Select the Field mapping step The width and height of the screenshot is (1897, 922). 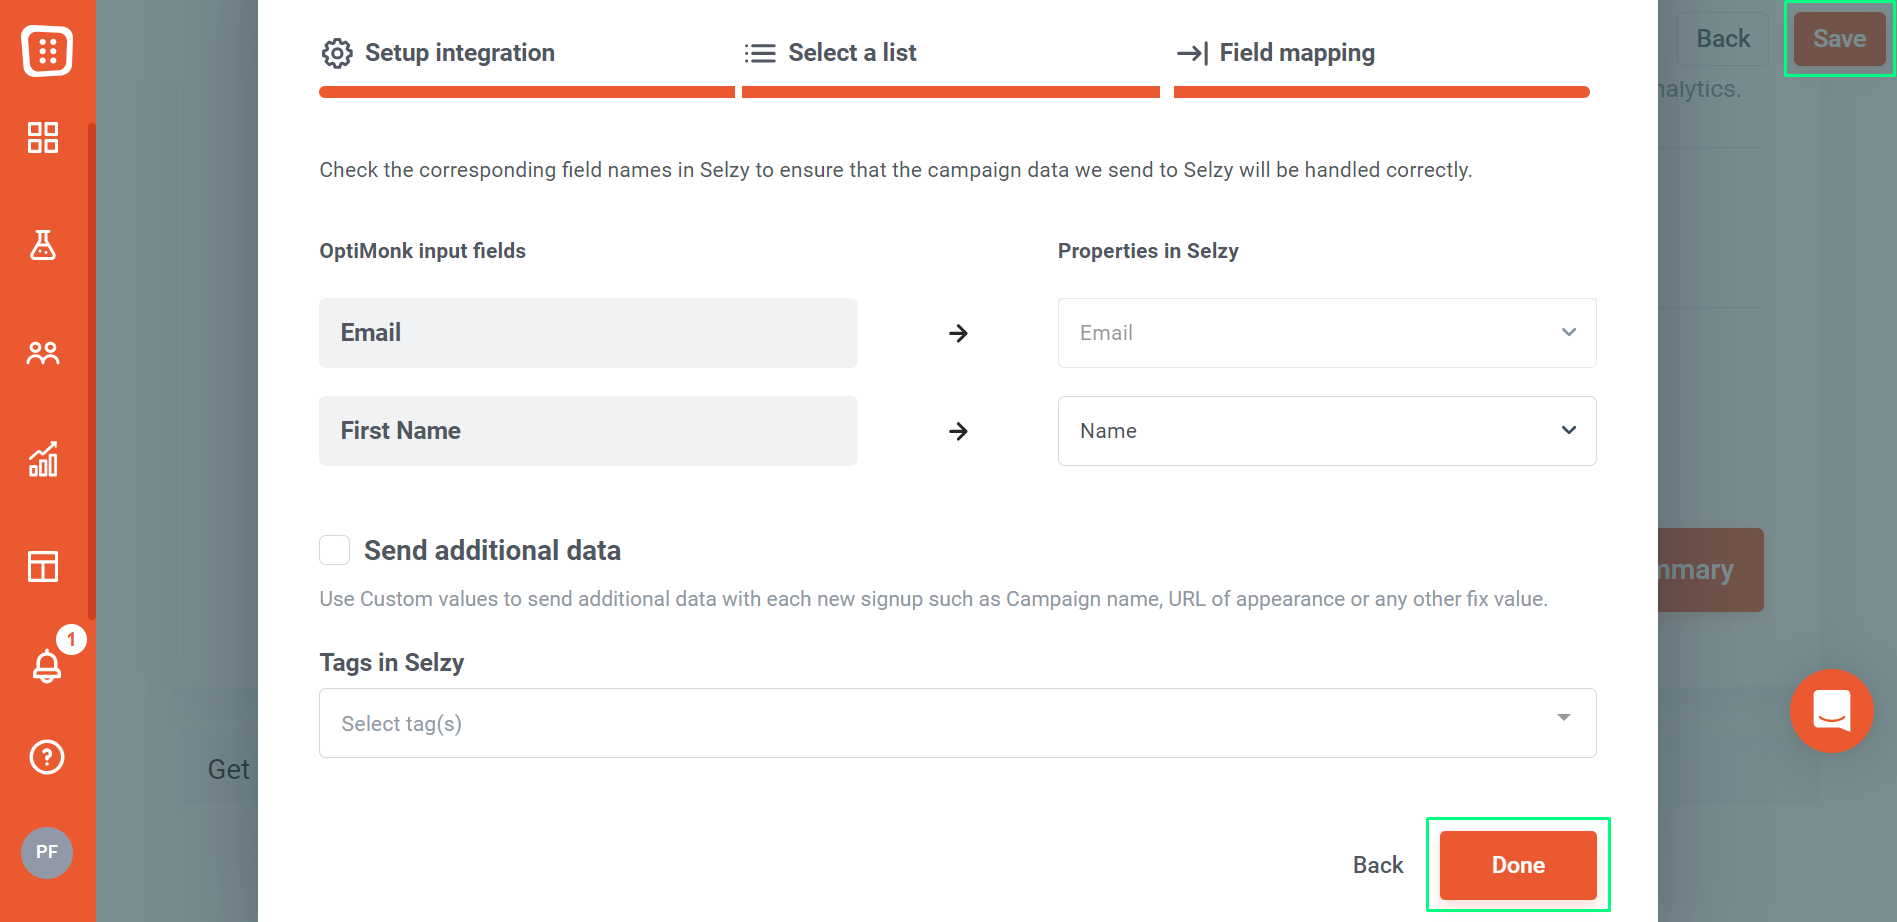(x=1275, y=53)
